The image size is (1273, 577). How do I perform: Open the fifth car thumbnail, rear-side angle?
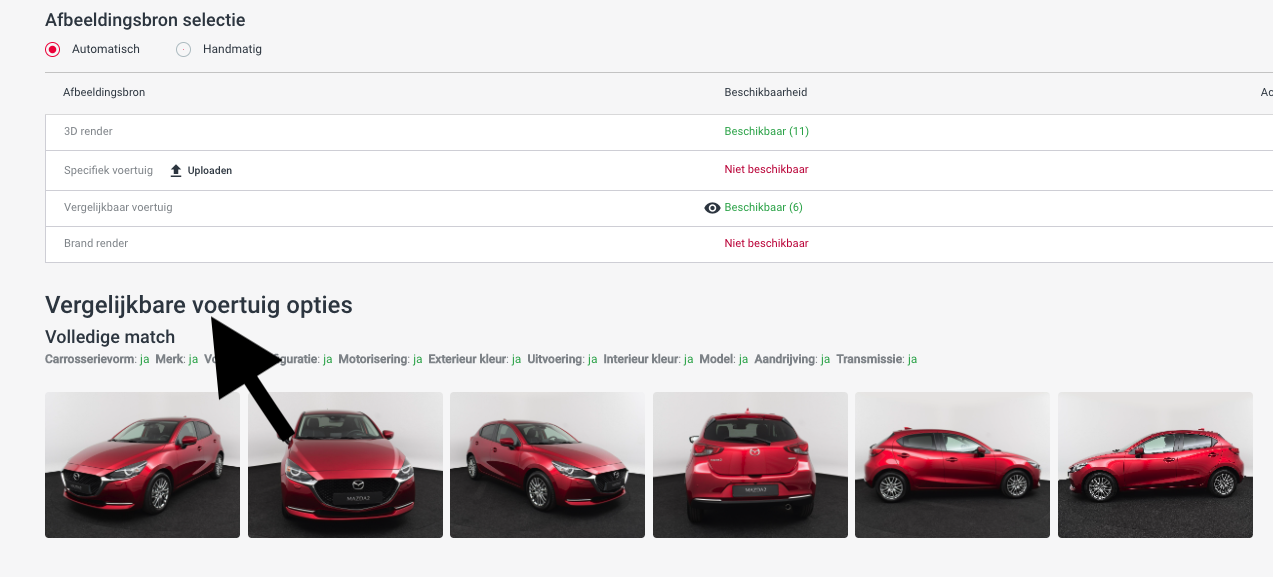(952, 465)
